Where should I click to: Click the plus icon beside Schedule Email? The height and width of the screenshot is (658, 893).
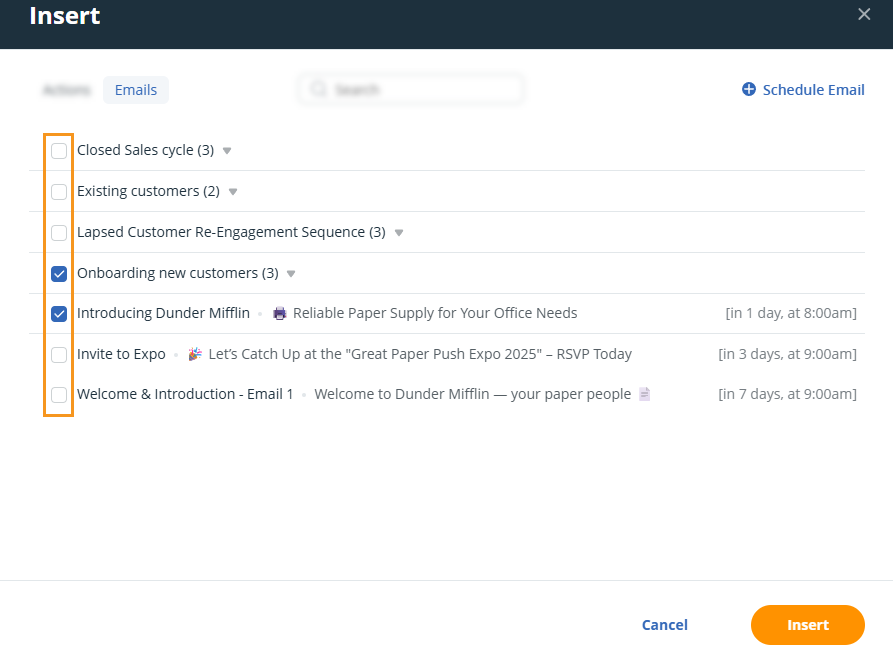(x=748, y=89)
